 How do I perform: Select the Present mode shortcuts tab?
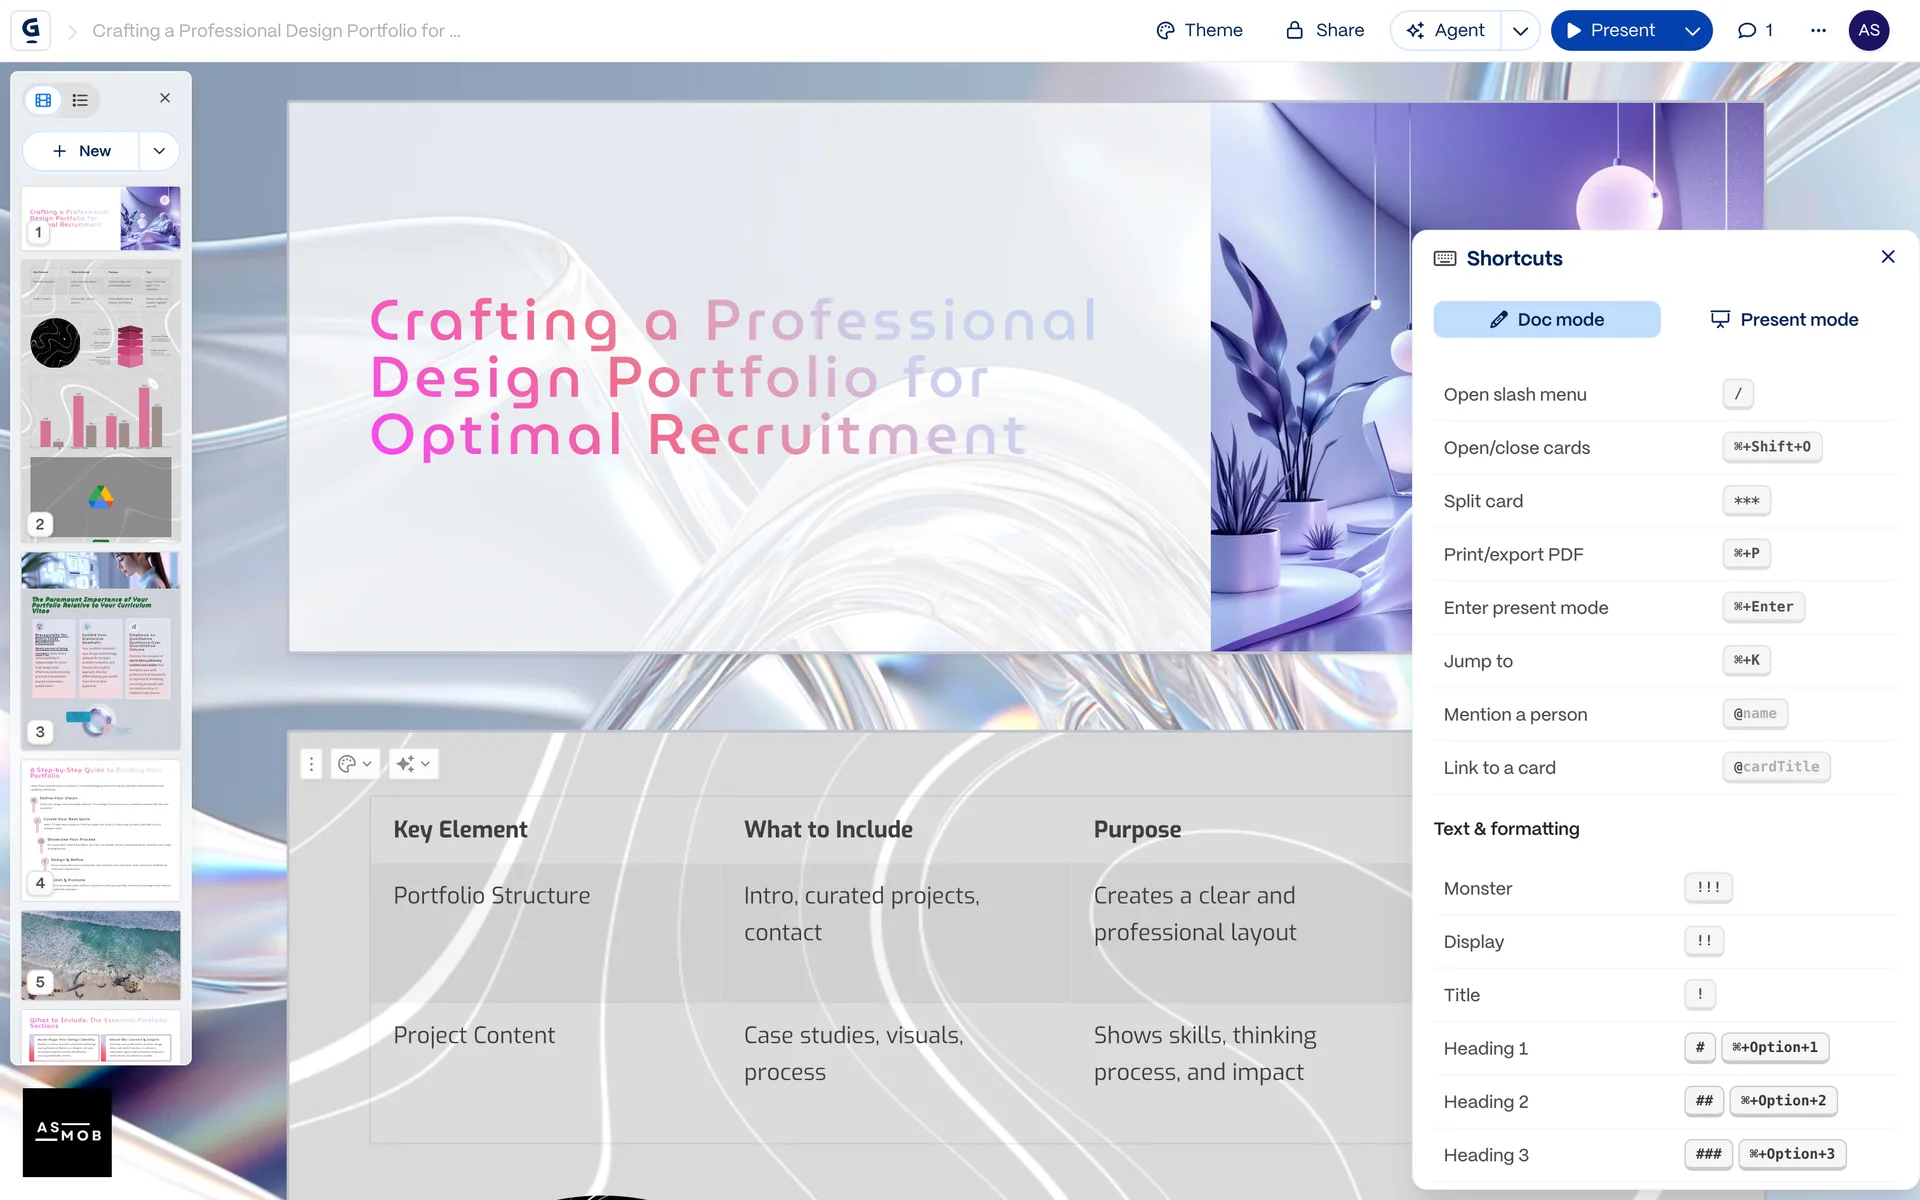point(1784,319)
